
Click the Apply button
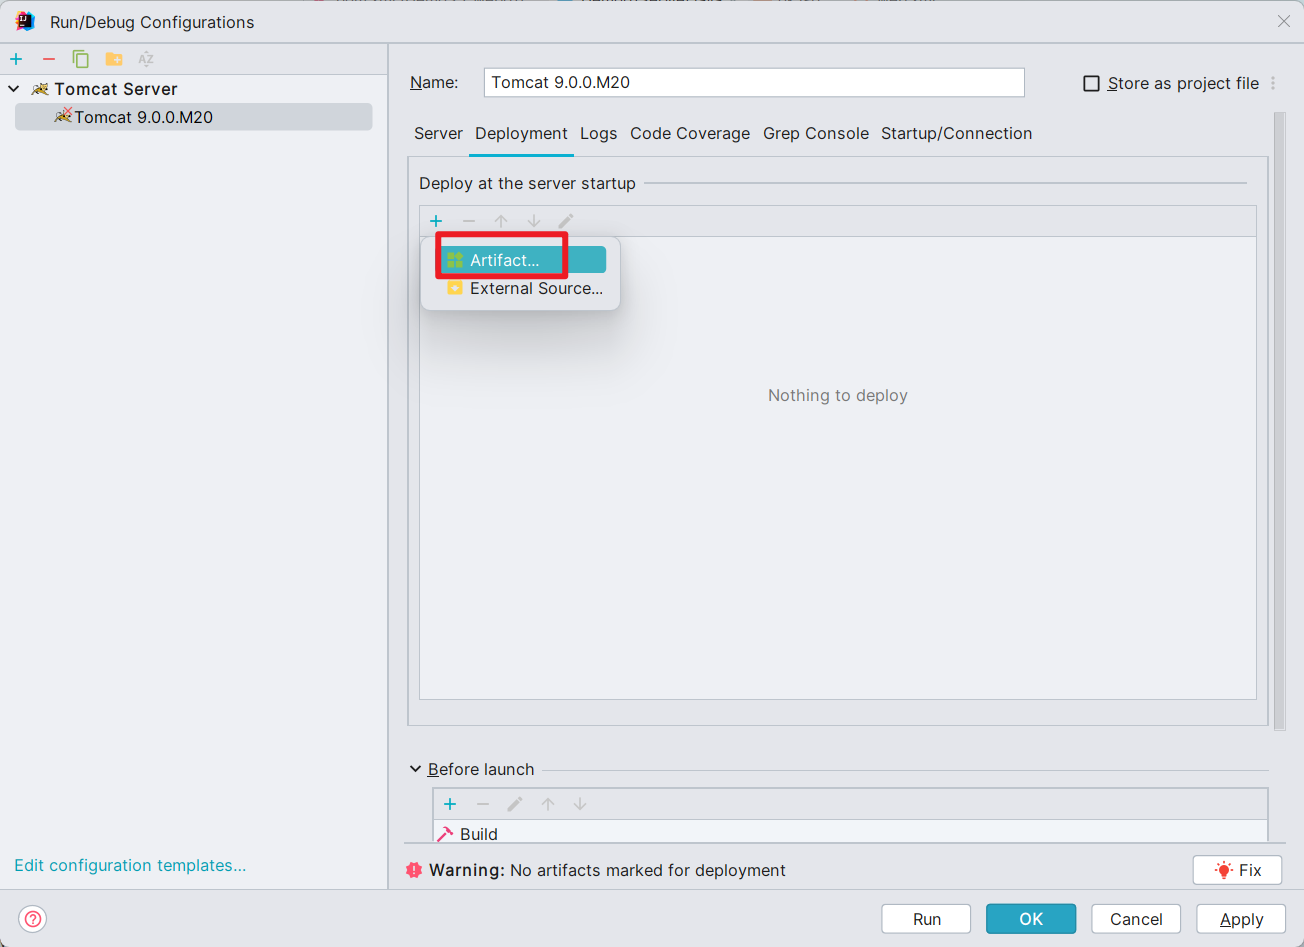[x=1241, y=919]
